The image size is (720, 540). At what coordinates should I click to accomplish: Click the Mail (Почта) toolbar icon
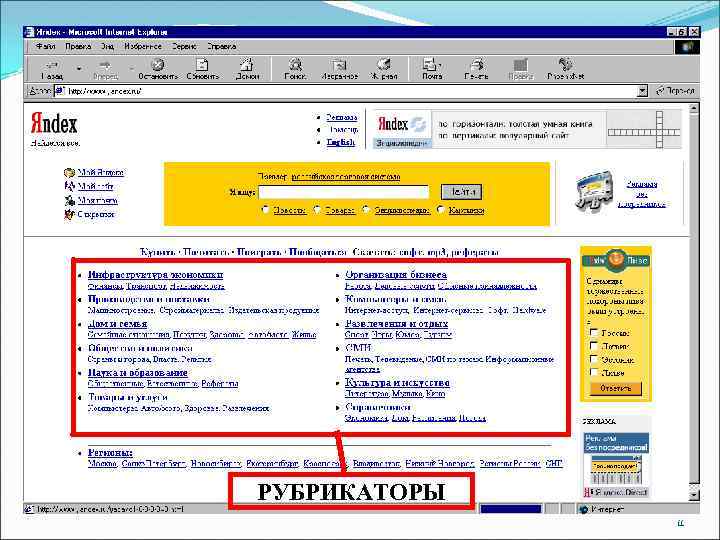(430, 64)
